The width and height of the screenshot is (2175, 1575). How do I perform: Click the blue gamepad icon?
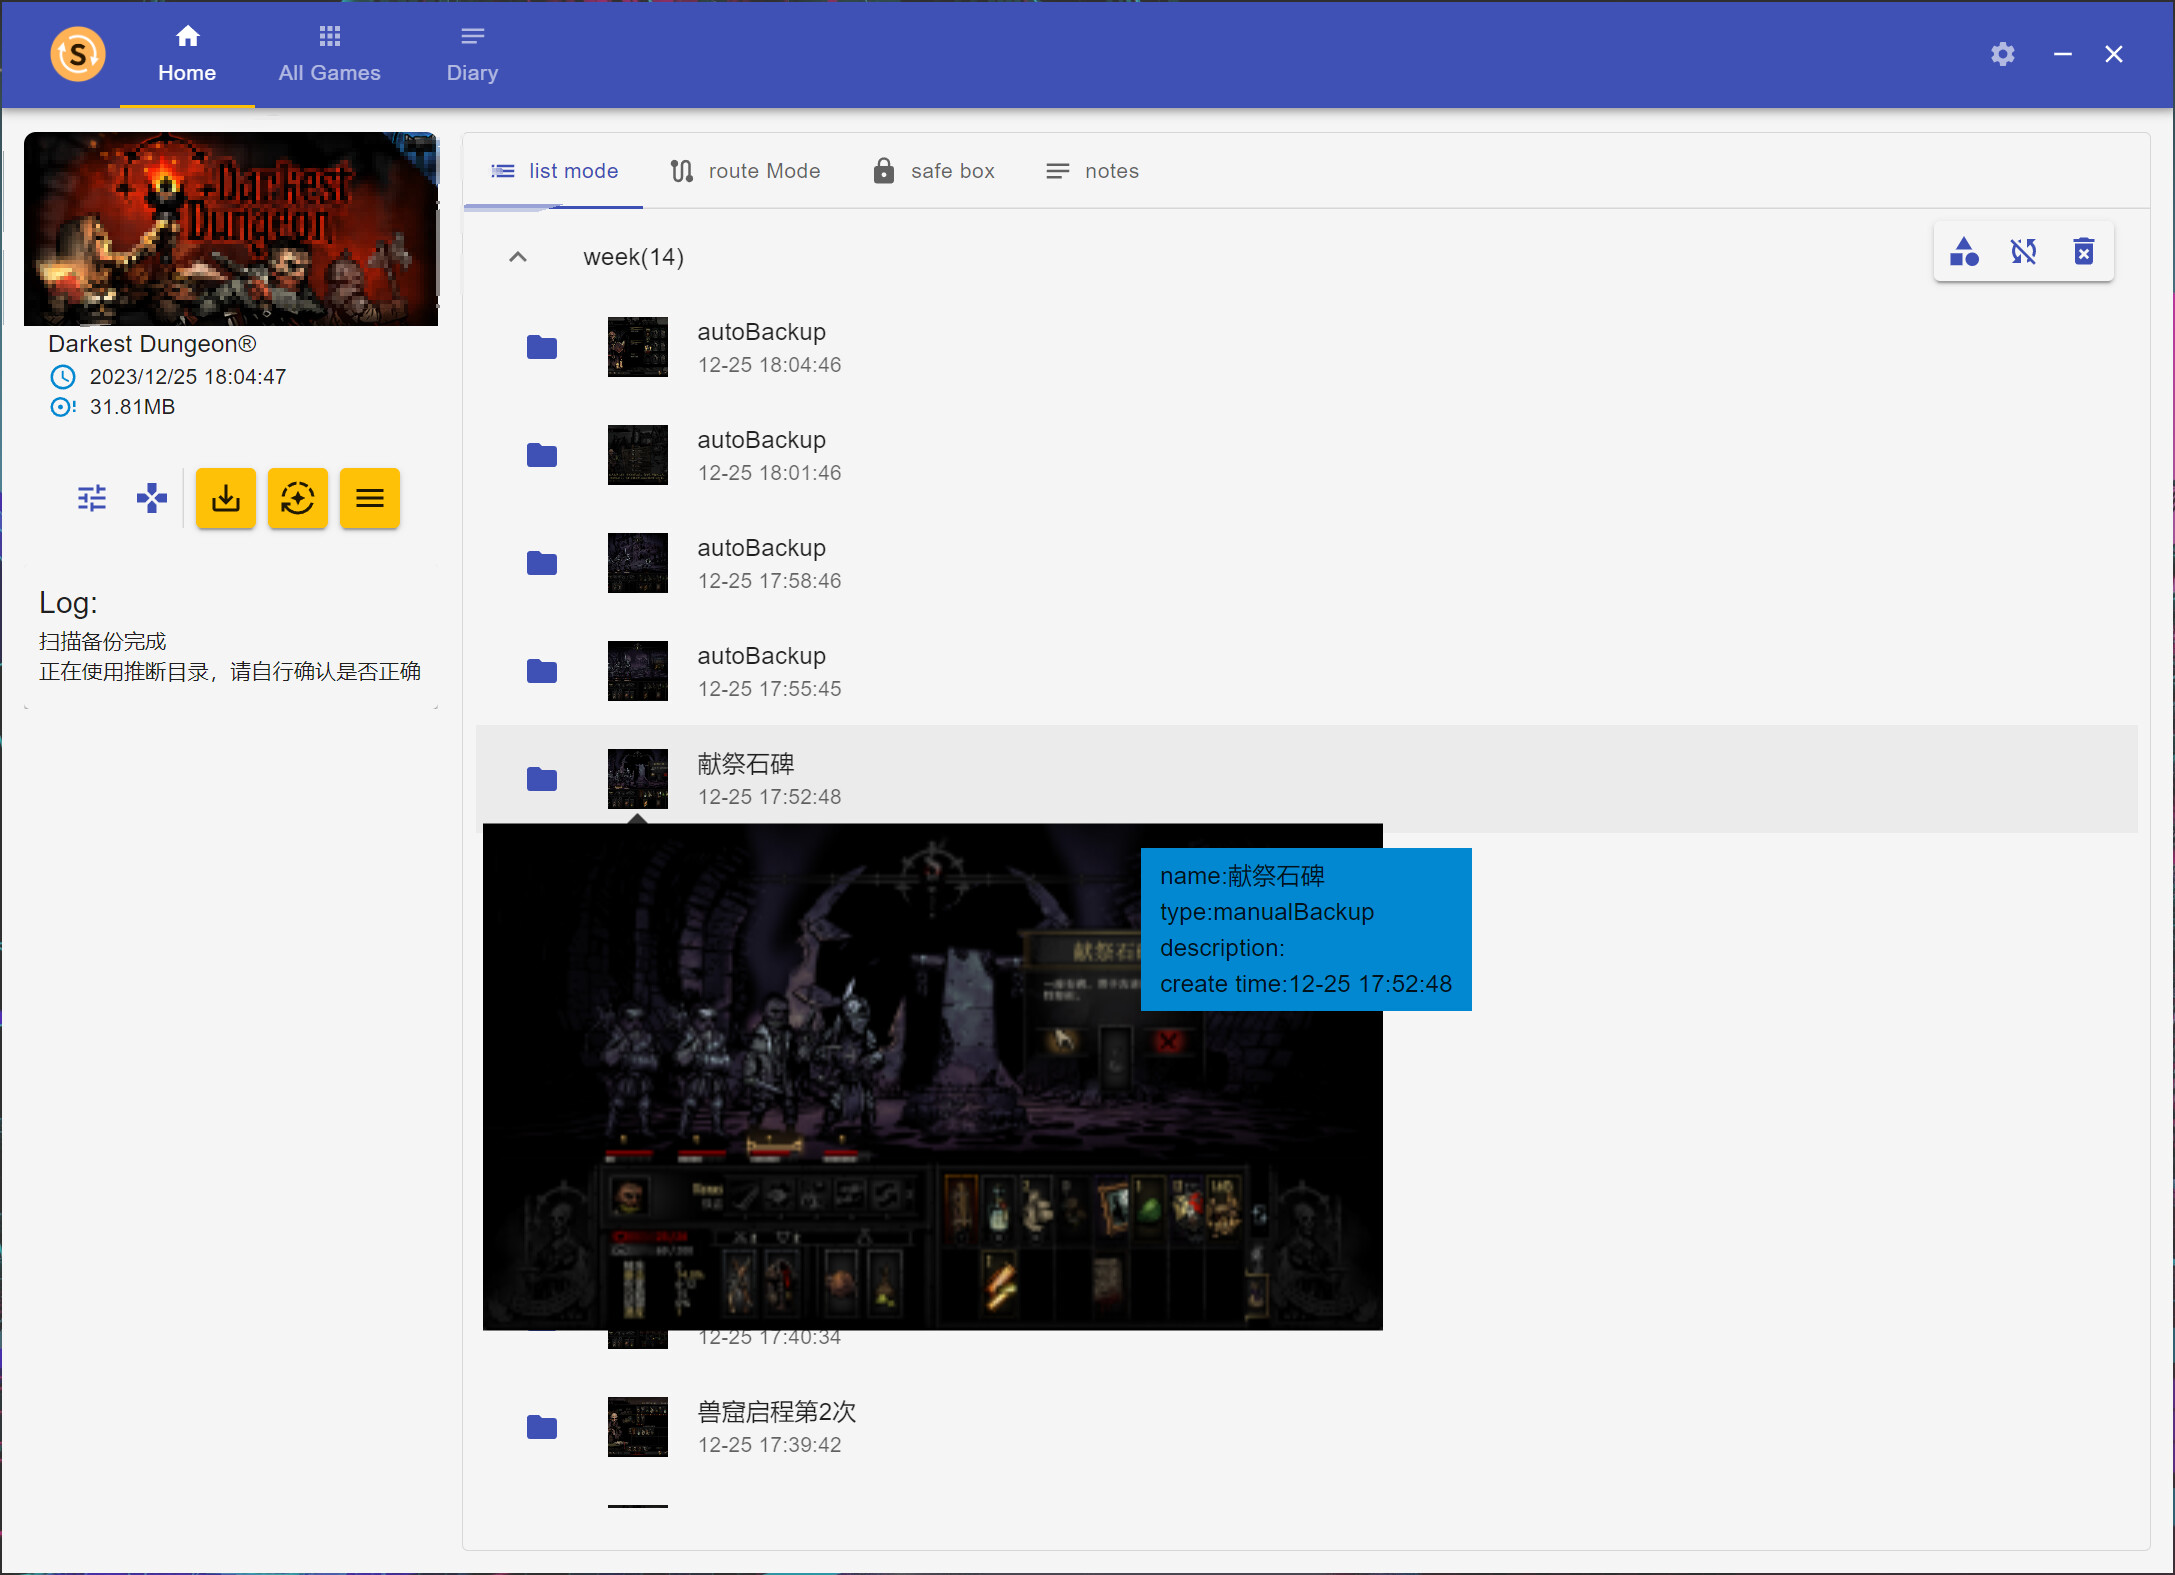click(151, 497)
